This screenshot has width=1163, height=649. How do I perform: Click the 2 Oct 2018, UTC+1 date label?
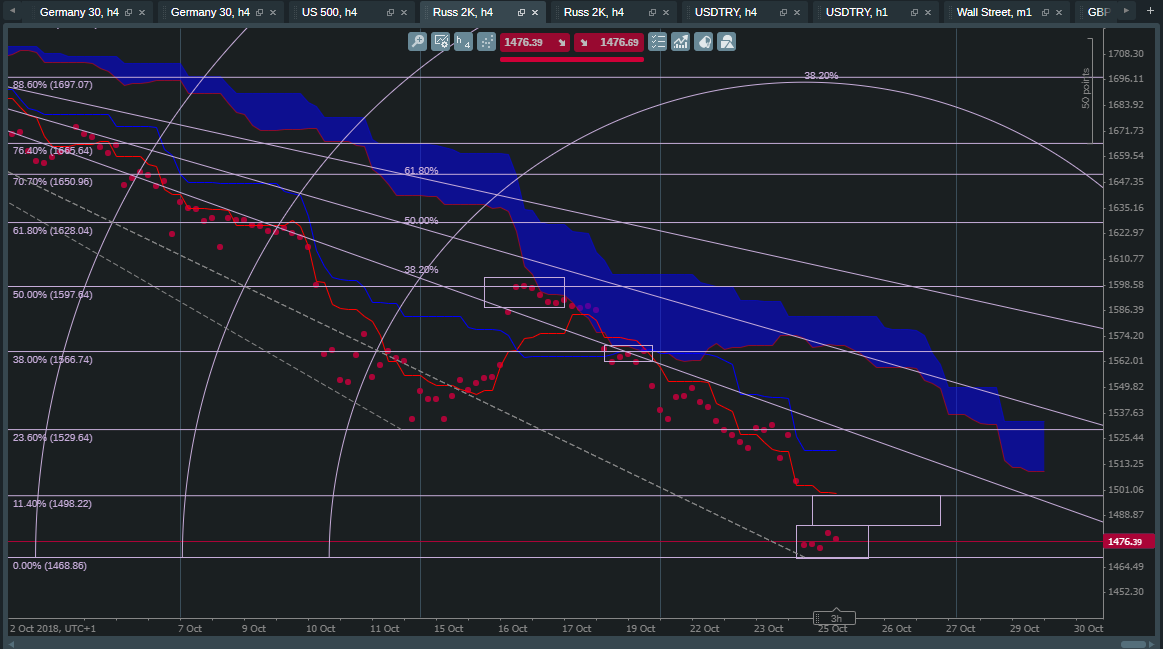tap(53, 629)
